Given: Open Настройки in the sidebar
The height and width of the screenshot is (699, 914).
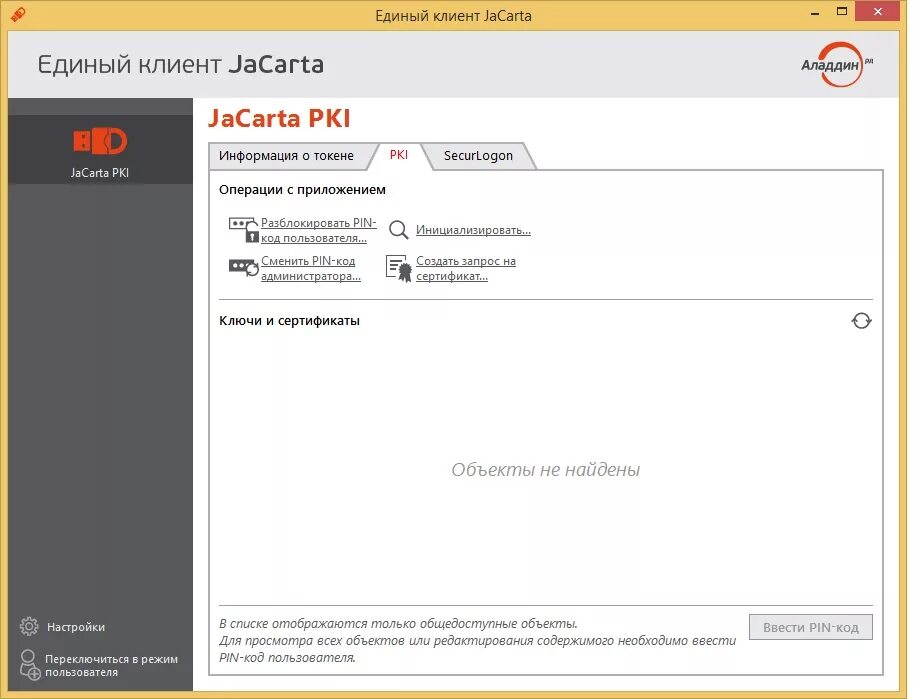Looking at the screenshot, I should (76, 627).
